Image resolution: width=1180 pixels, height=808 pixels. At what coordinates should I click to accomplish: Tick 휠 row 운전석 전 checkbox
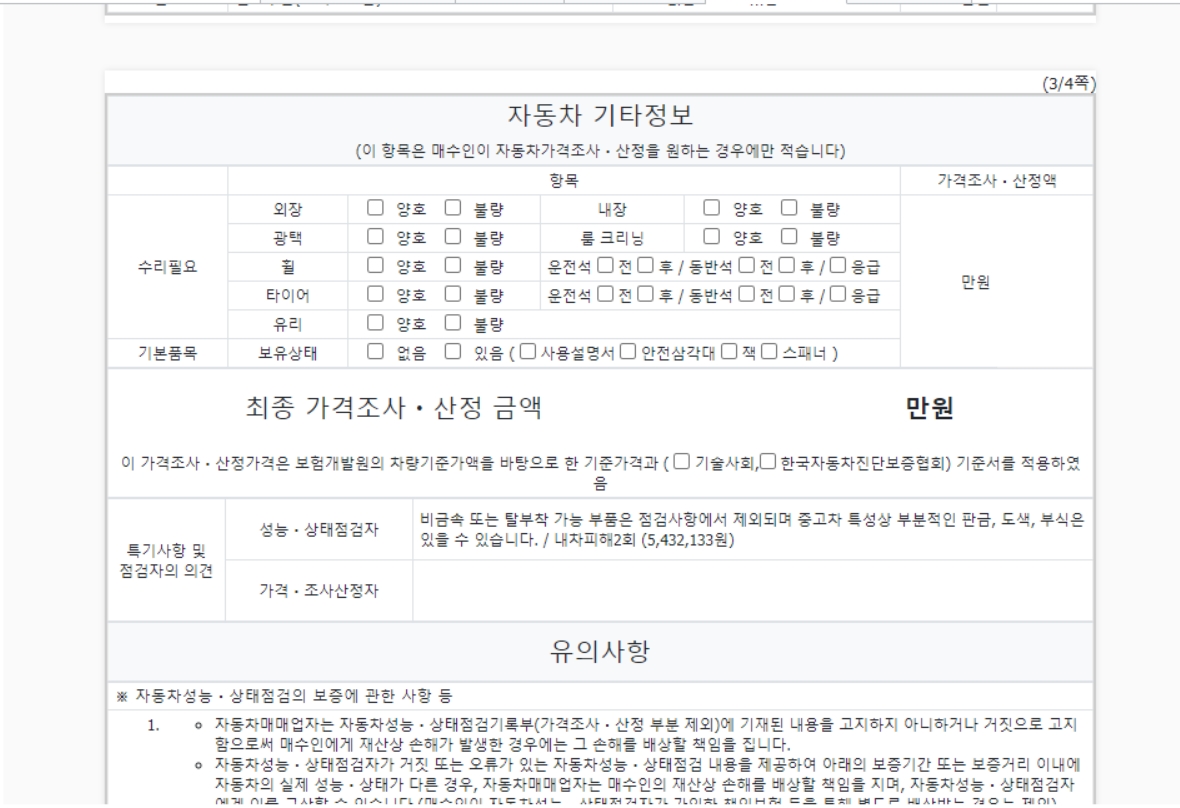coord(605,266)
